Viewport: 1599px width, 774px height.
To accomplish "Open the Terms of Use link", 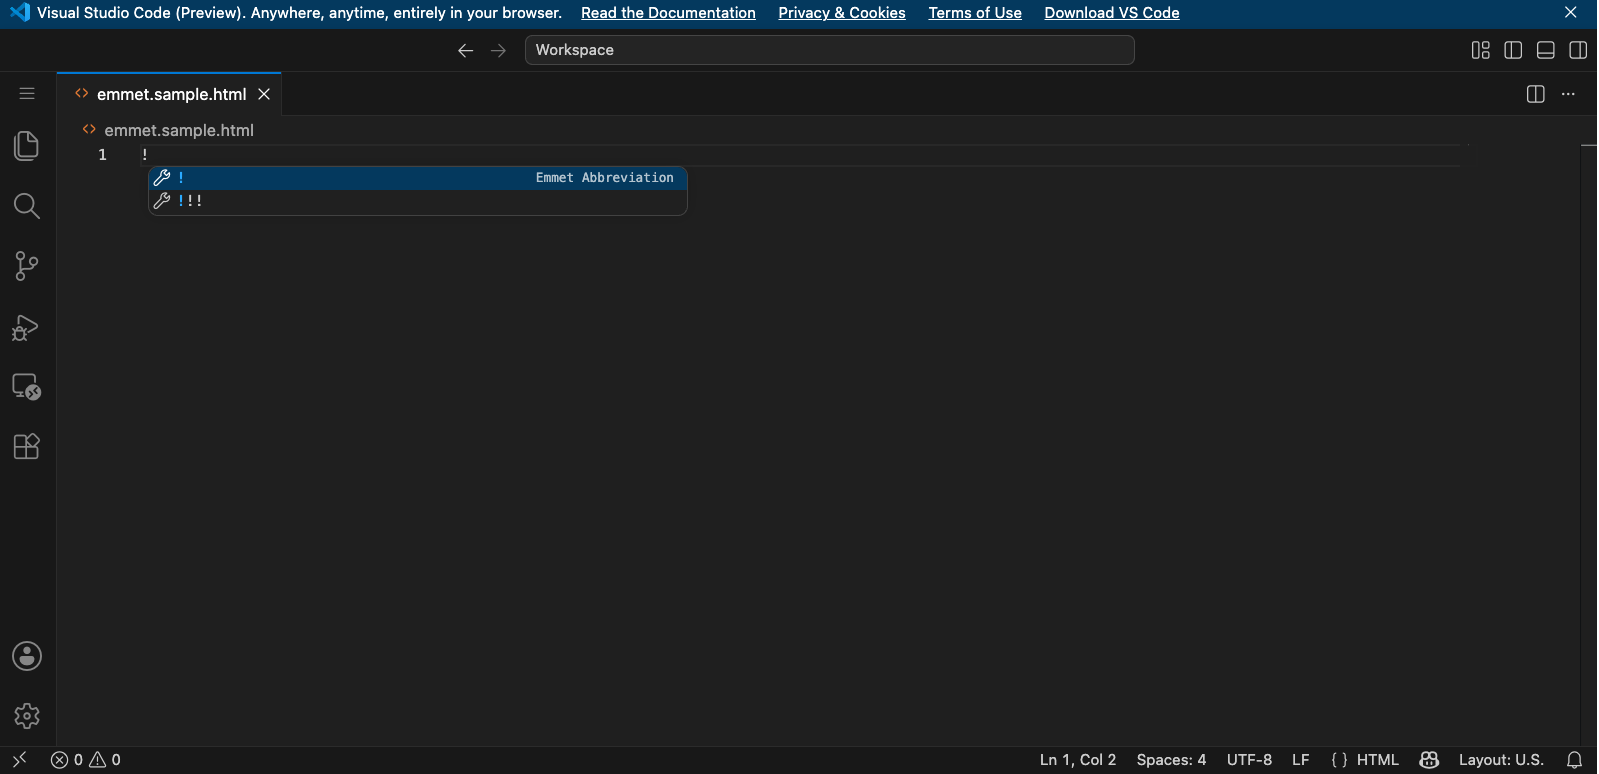I will tap(975, 13).
